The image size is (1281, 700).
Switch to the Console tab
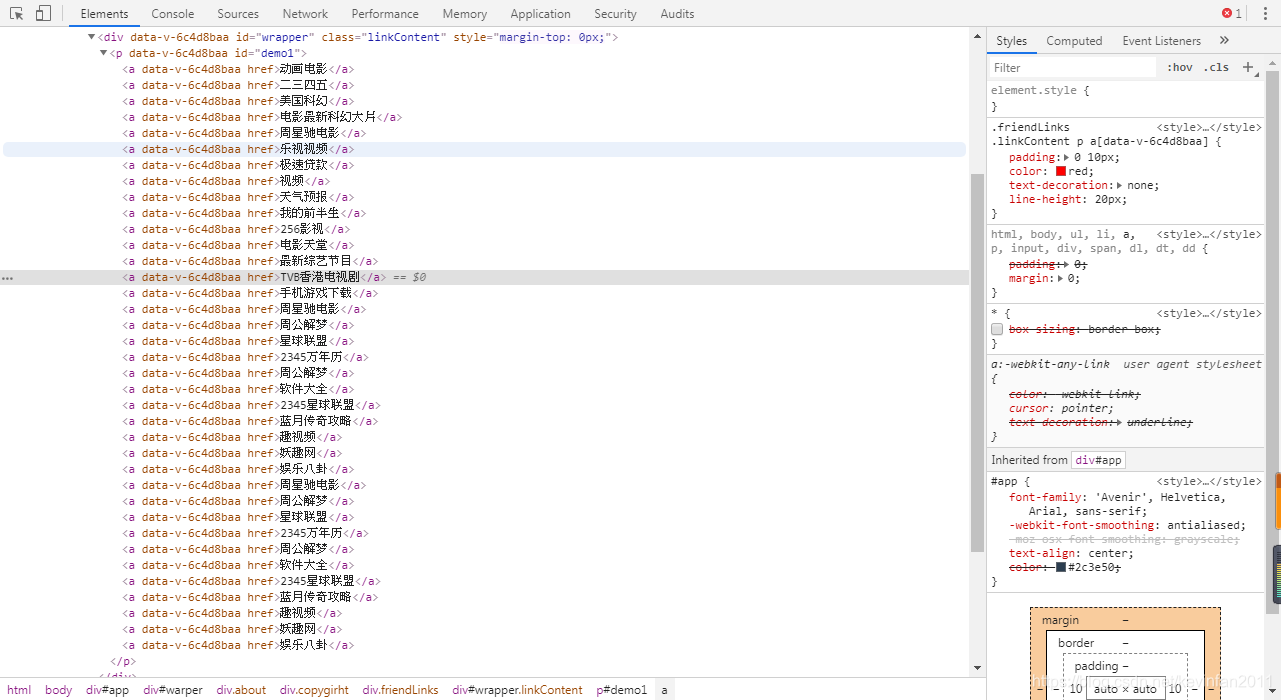coord(173,14)
